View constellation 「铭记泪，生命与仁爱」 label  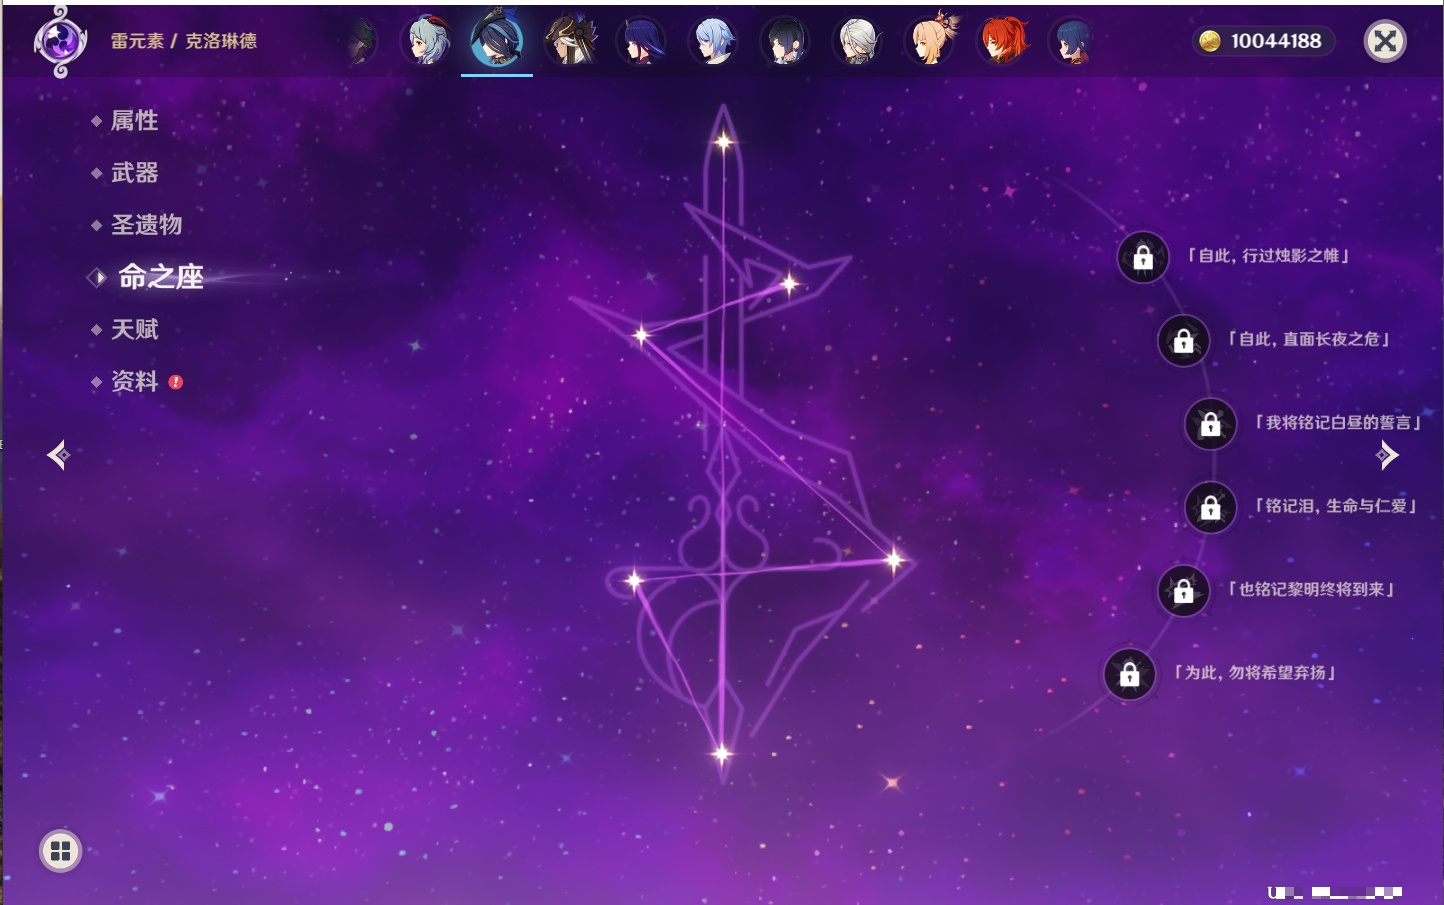(x=1335, y=506)
